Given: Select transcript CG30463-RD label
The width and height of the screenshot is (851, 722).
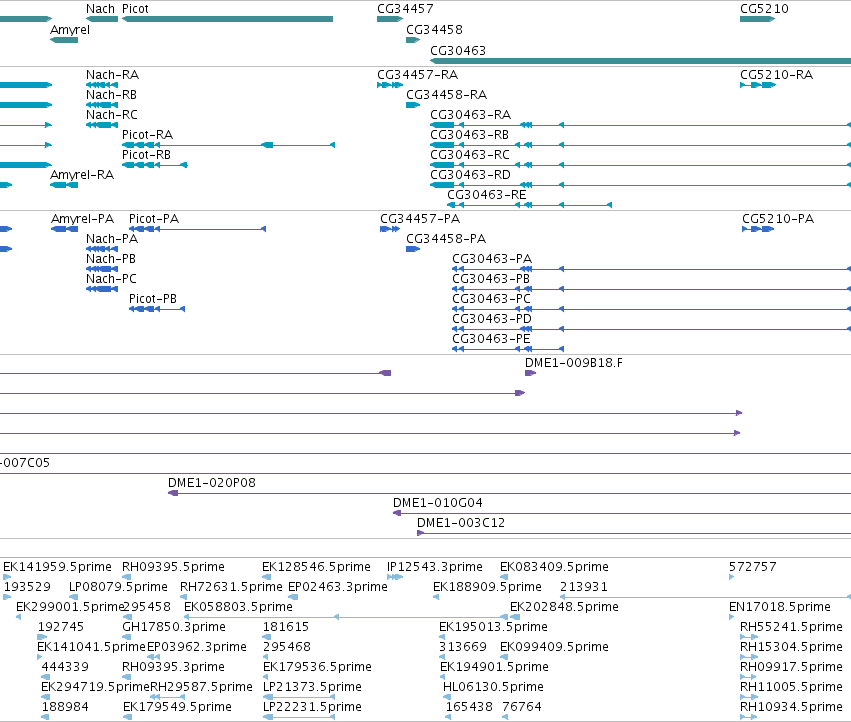Looking at the screenshot, I should [471, 175].
